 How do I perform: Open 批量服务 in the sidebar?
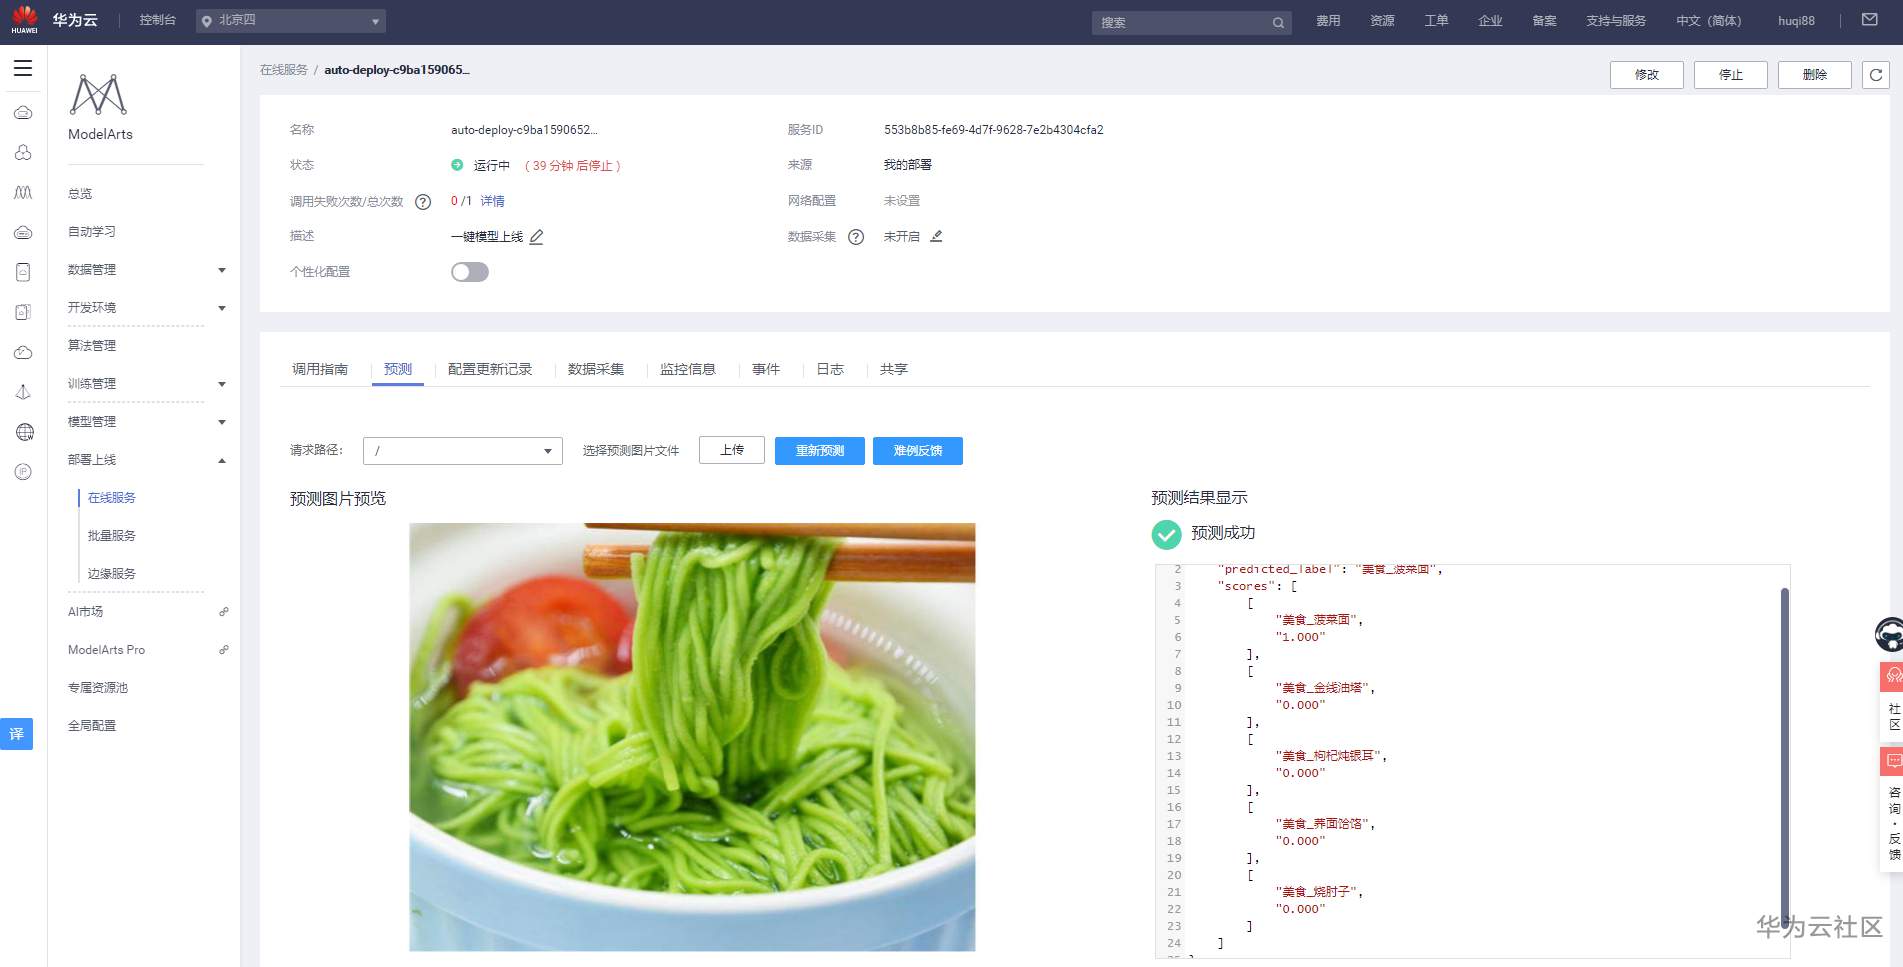coord(111,536)
